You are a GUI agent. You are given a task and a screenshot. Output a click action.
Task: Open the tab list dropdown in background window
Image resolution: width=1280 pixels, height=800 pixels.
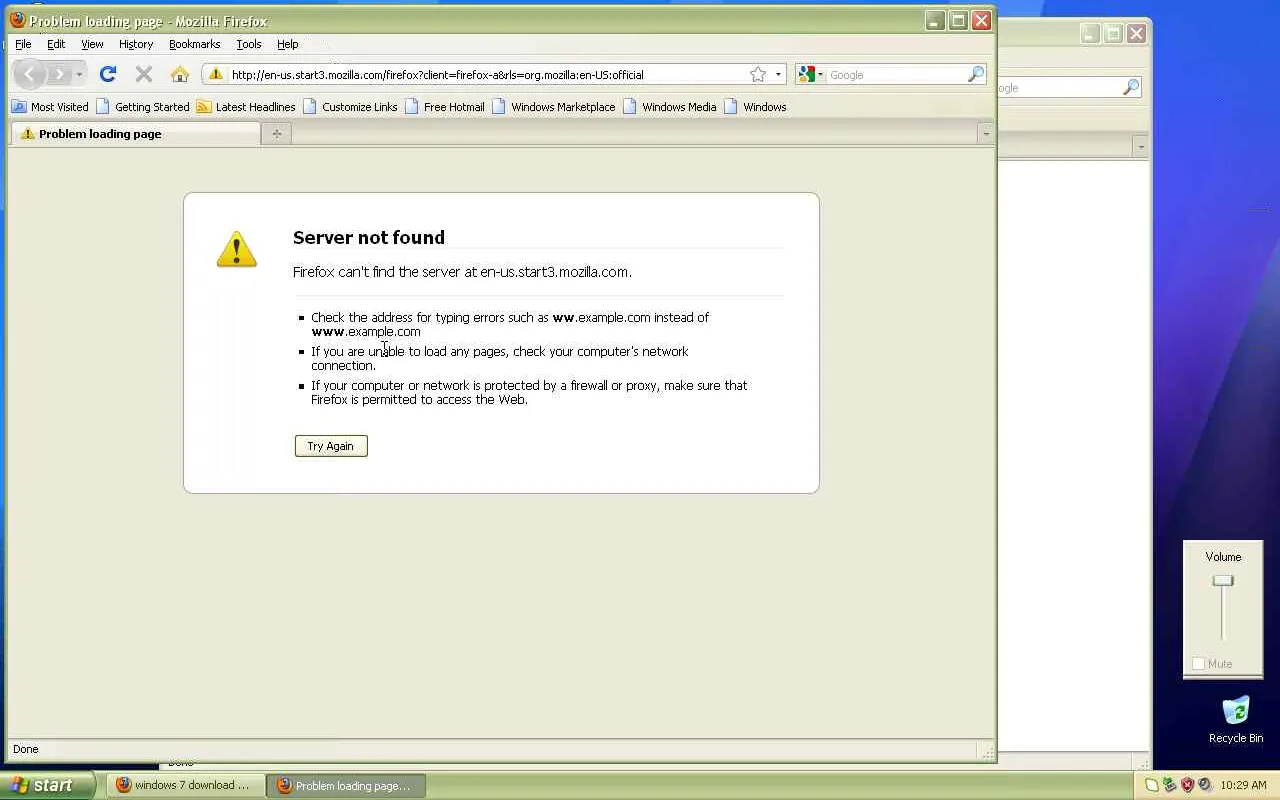(1140, 147)
